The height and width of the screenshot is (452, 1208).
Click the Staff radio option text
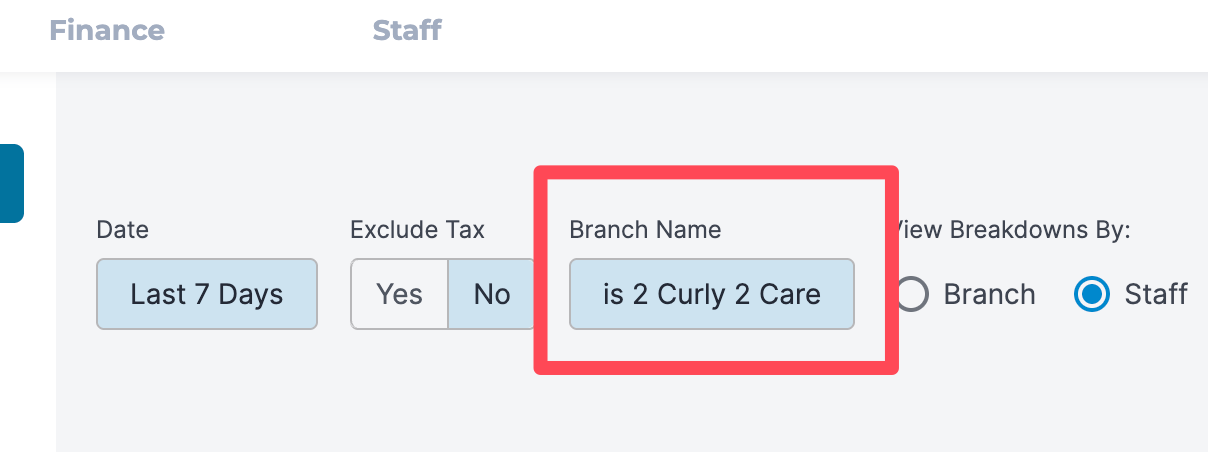pos(1156,294)
